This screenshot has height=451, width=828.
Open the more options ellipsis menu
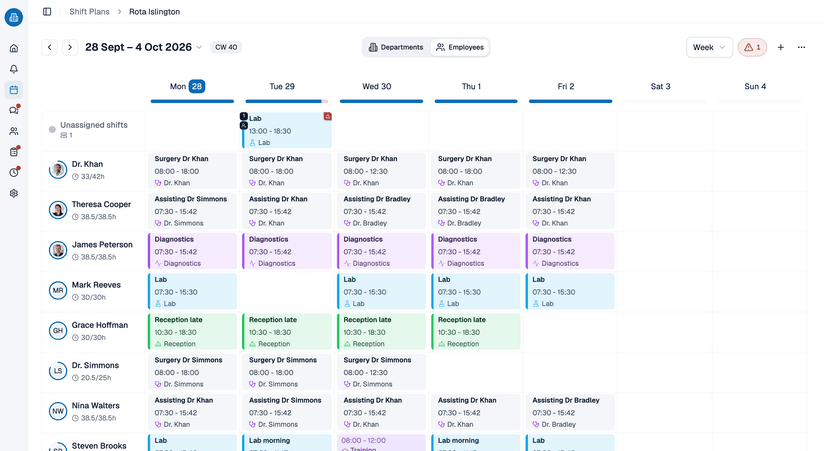click(x=801, y=47)
